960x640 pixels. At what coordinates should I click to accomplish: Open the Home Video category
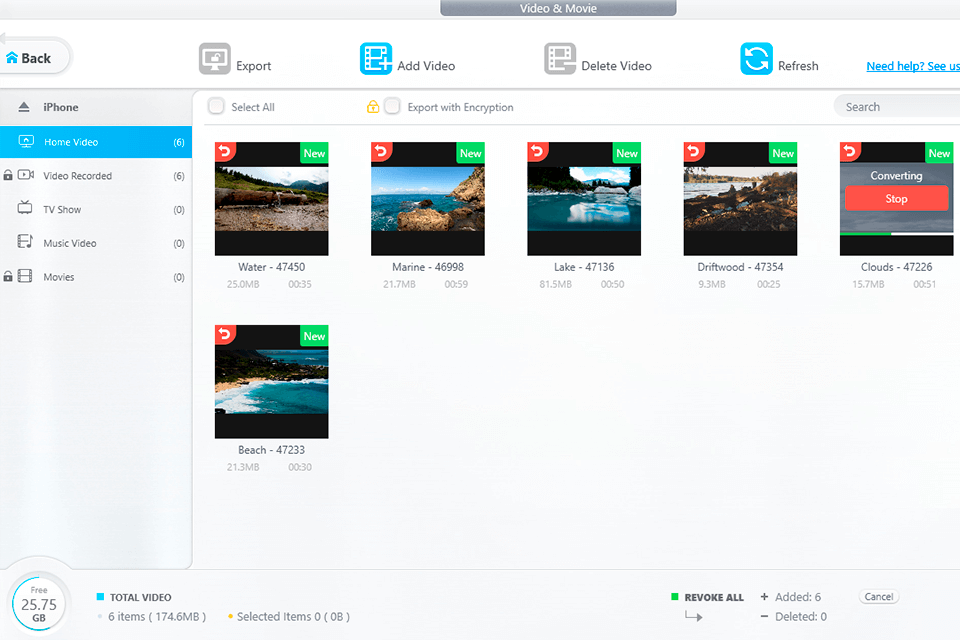coord(70,142)
